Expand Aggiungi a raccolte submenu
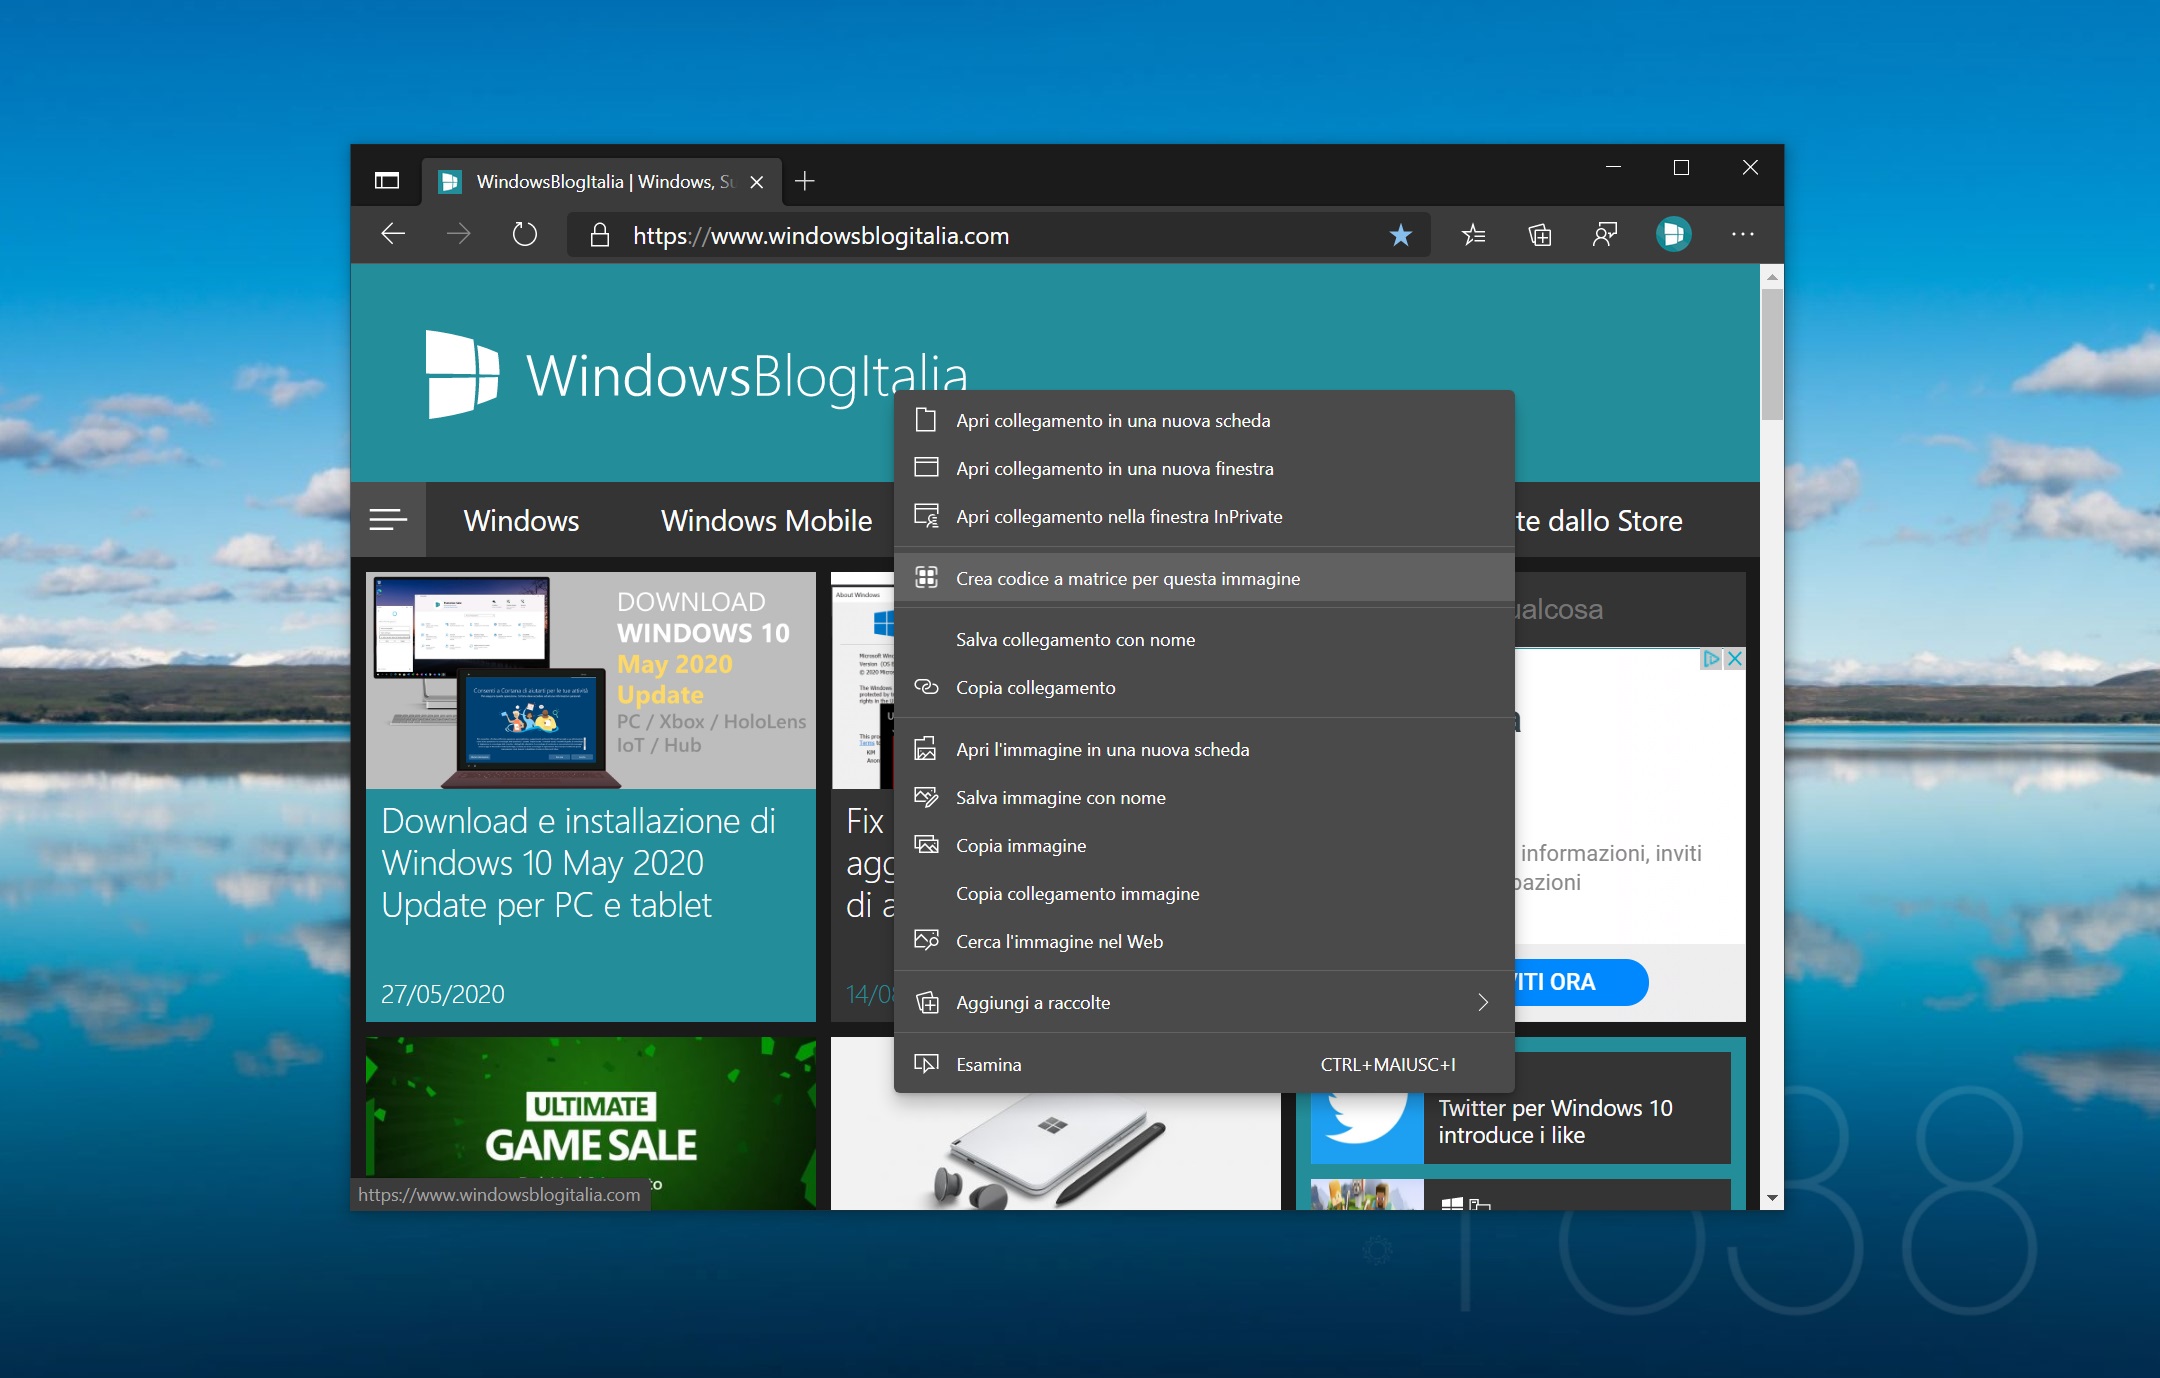2160x1378 pixels. point(1204,1003)
